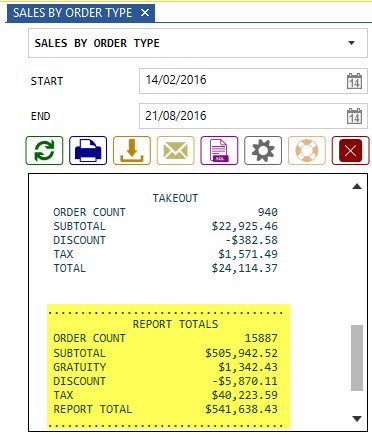
Task: Click the report scrollbar up arrow
Action: point(357,186)
